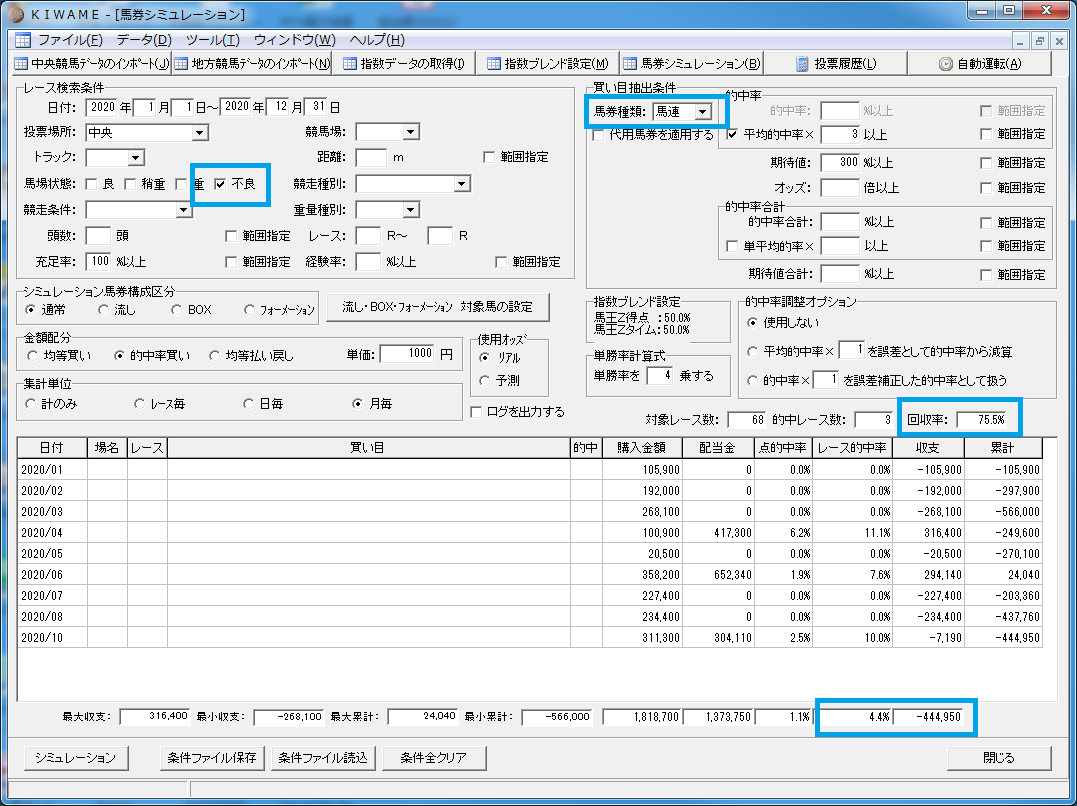The image size is (1077, 806).
Task: Select 計のみ aggregation unit
Action: (30, 404)
